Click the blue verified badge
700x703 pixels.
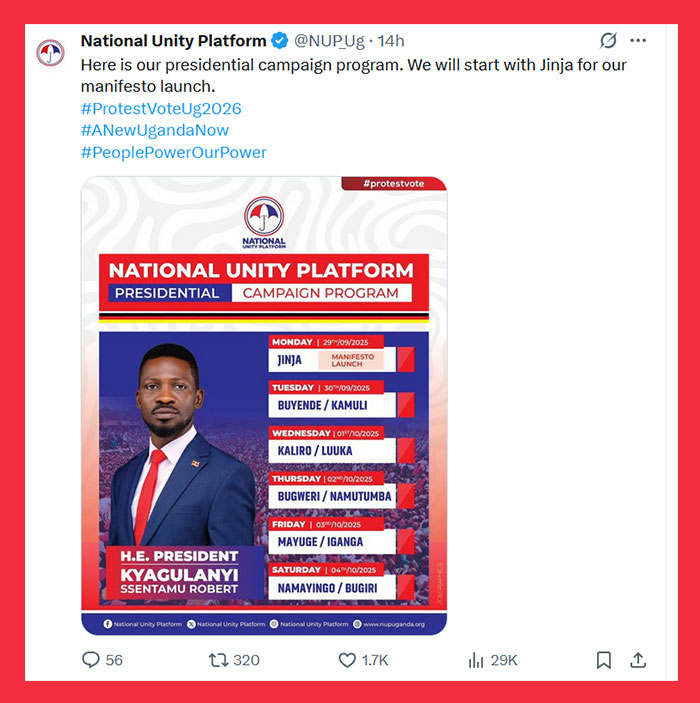pos(280,41)
